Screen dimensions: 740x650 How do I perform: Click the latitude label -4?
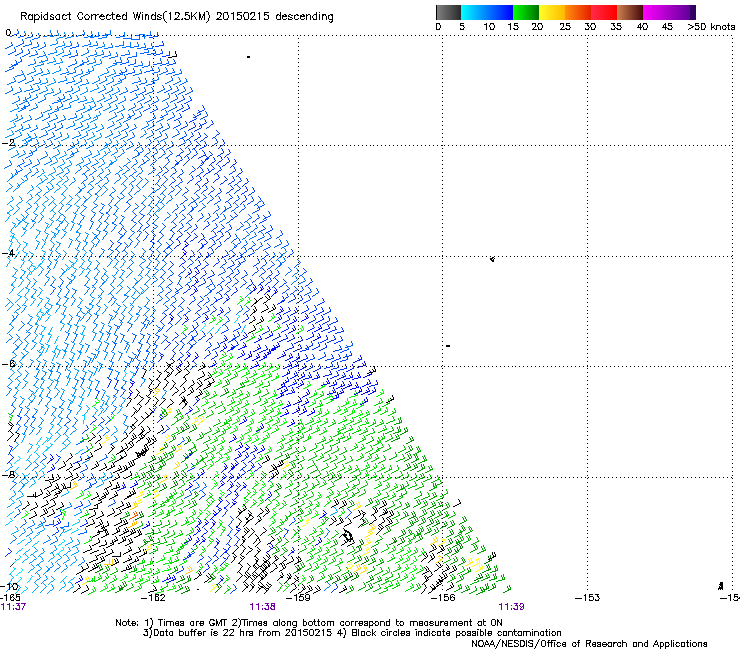click(9, 253)
